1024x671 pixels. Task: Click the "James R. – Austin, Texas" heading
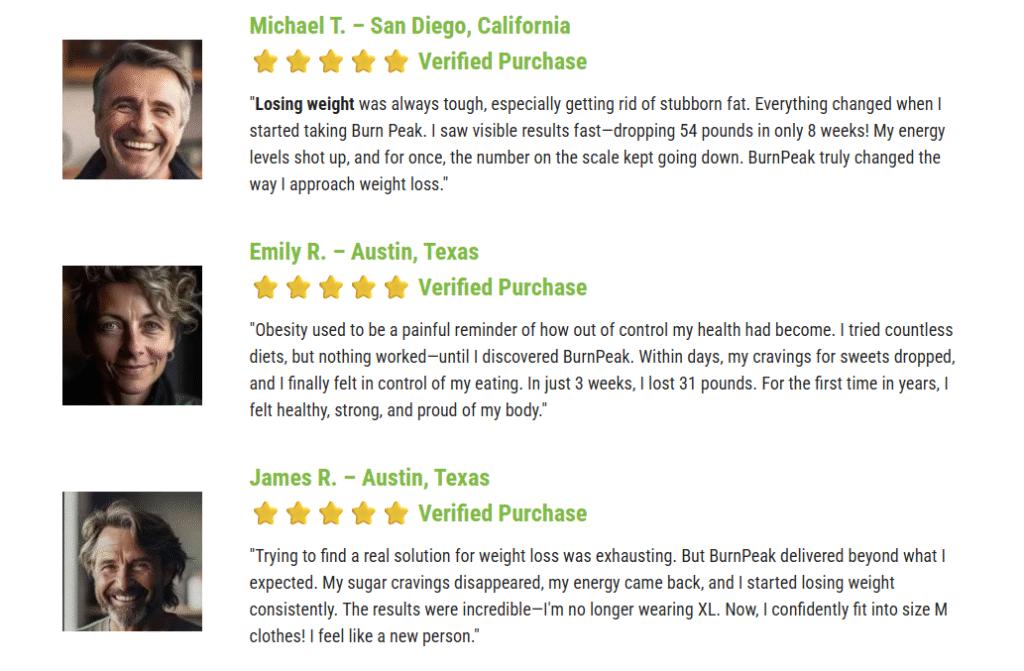[369, 478]
